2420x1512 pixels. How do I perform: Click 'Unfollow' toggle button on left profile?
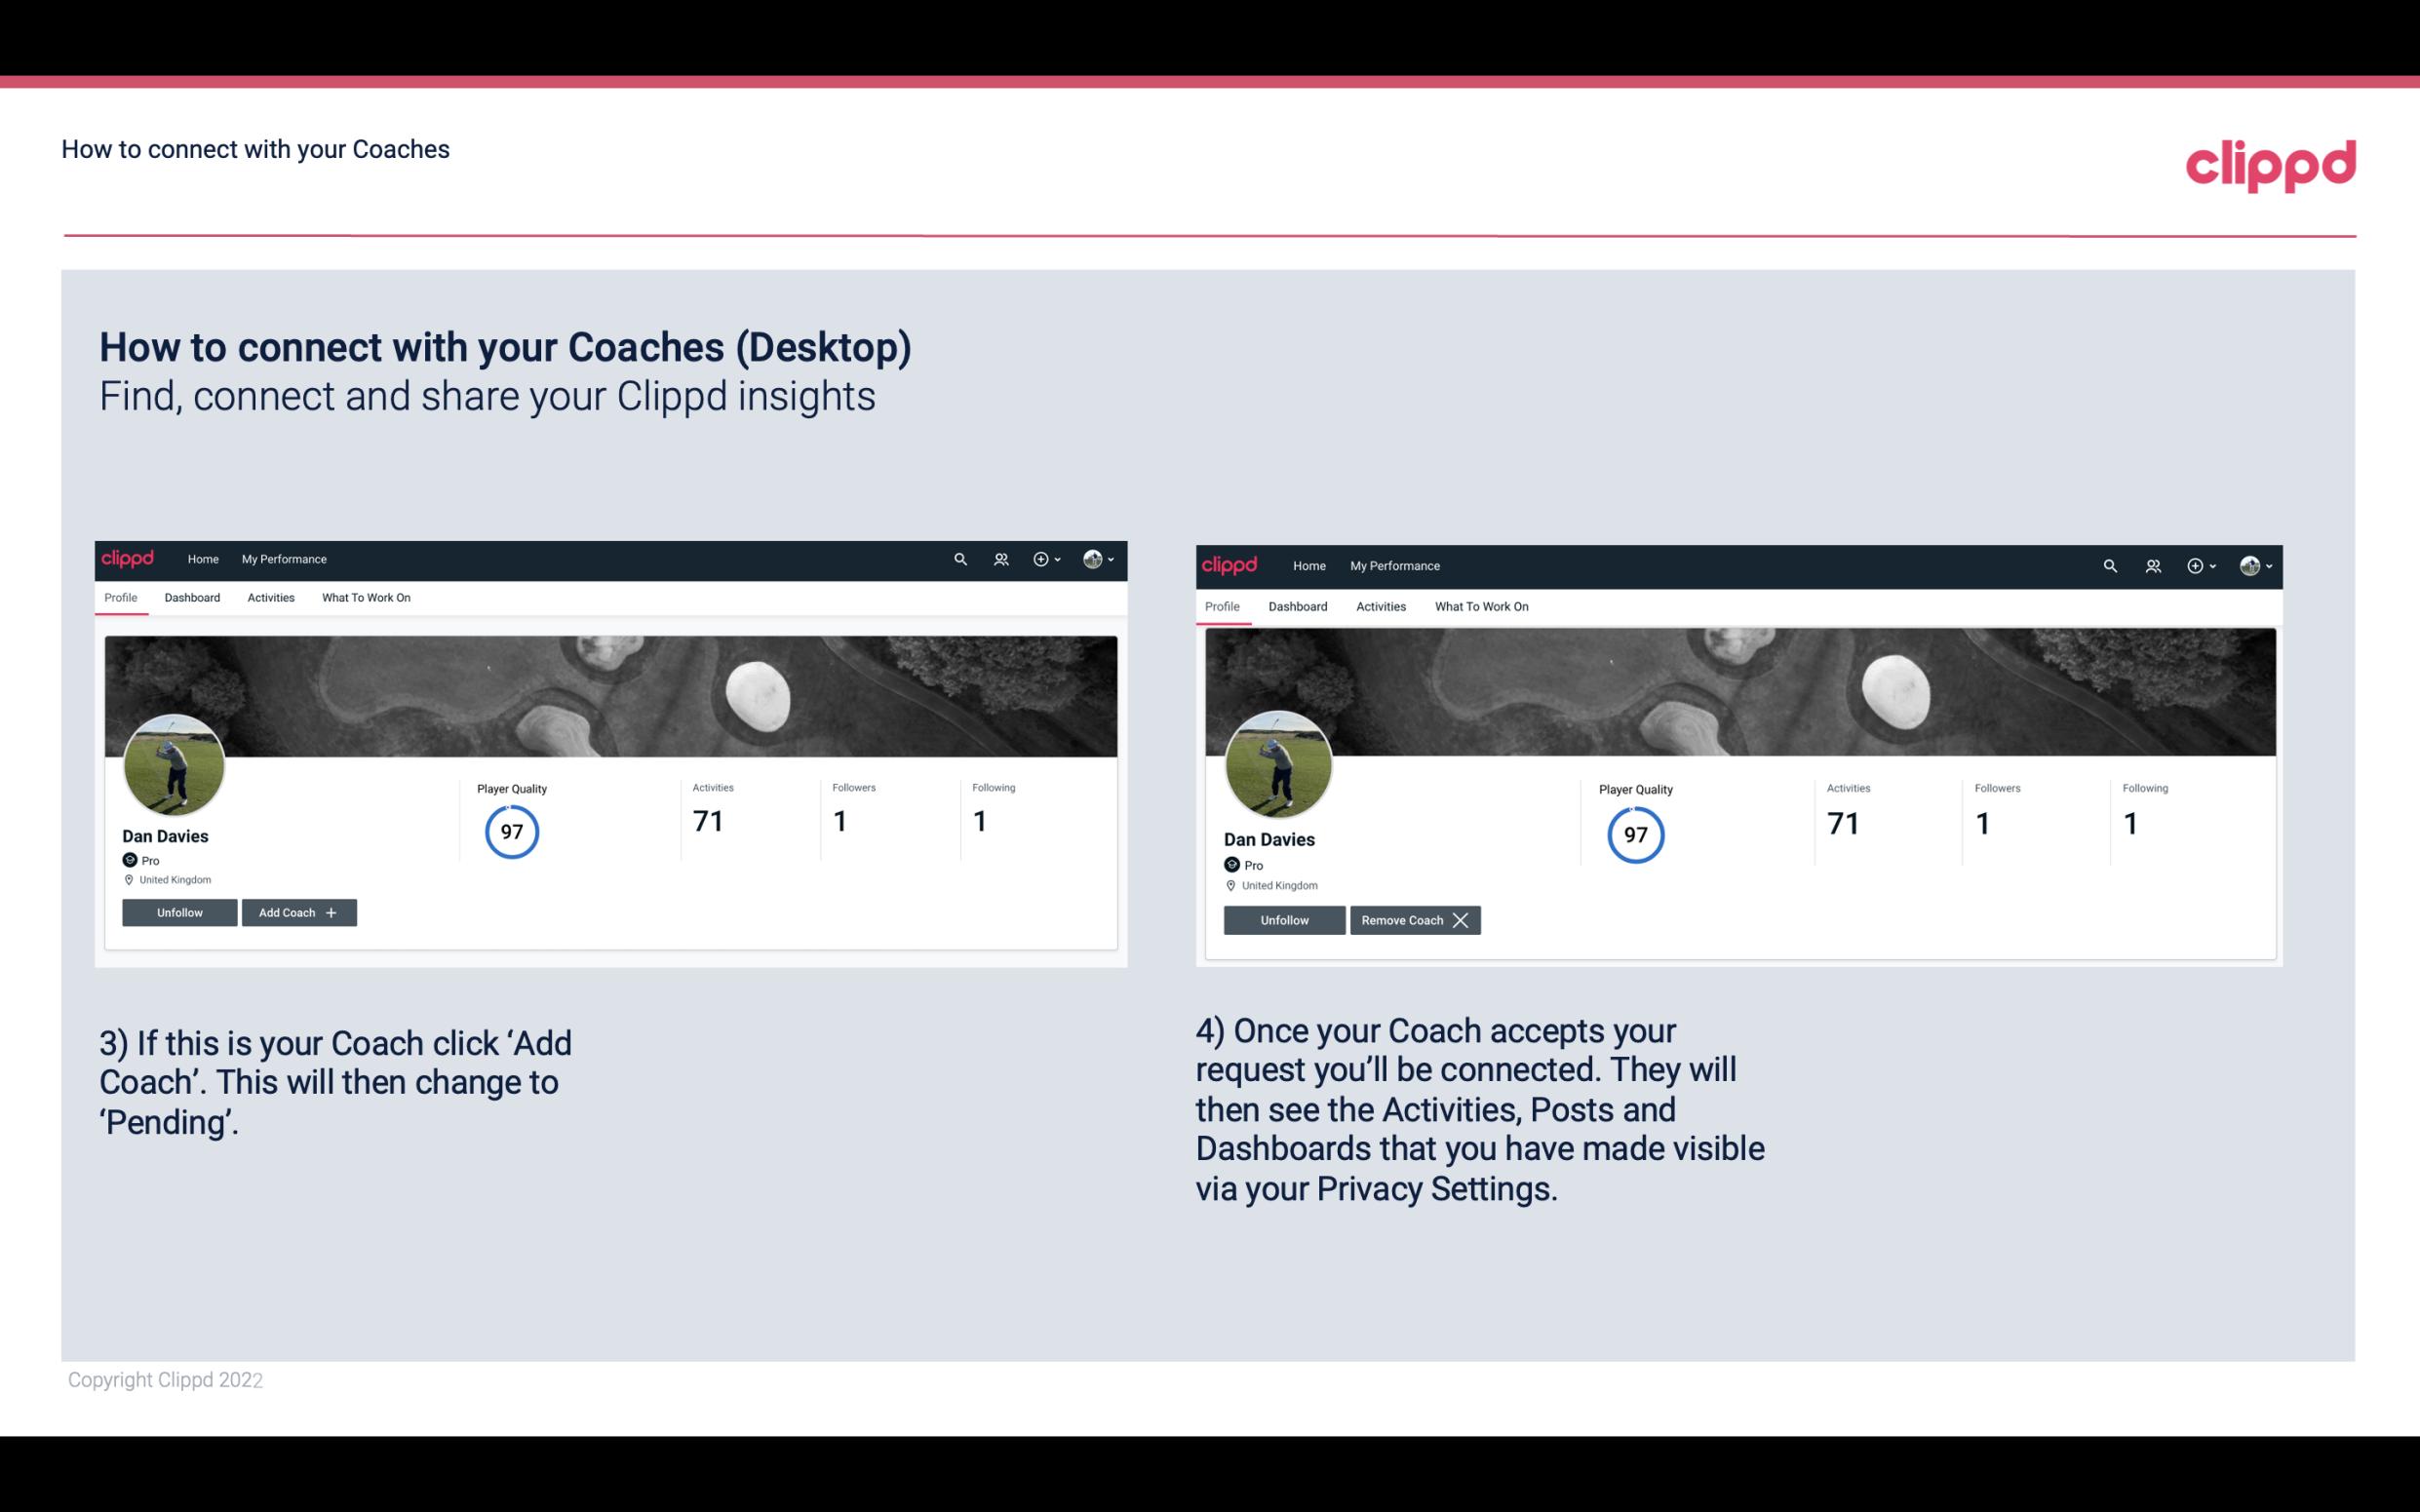click(179, 912)
